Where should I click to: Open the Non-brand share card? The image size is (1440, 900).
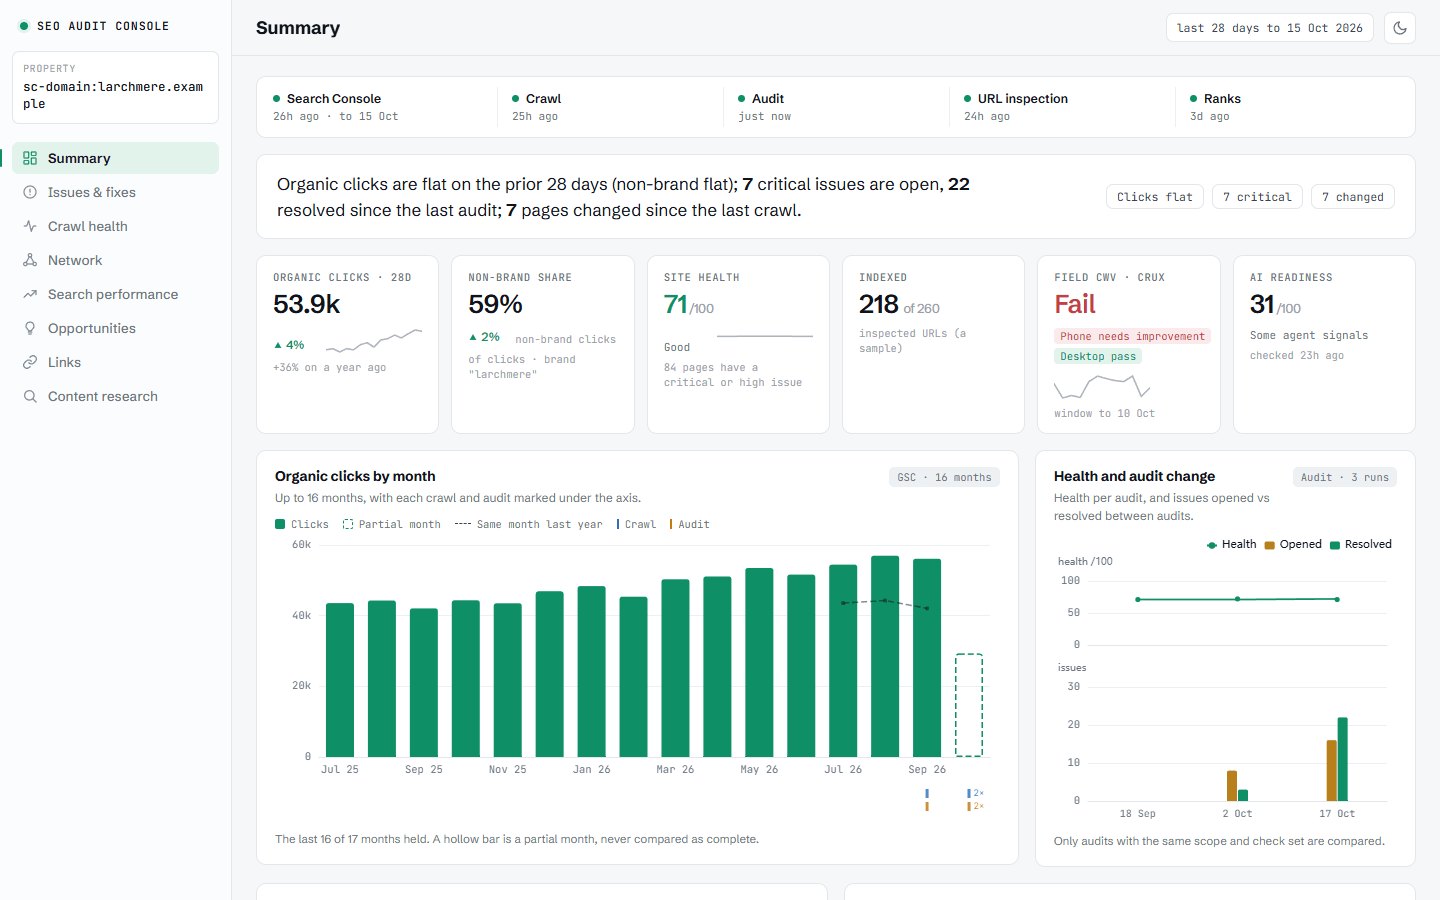[543, 344]
